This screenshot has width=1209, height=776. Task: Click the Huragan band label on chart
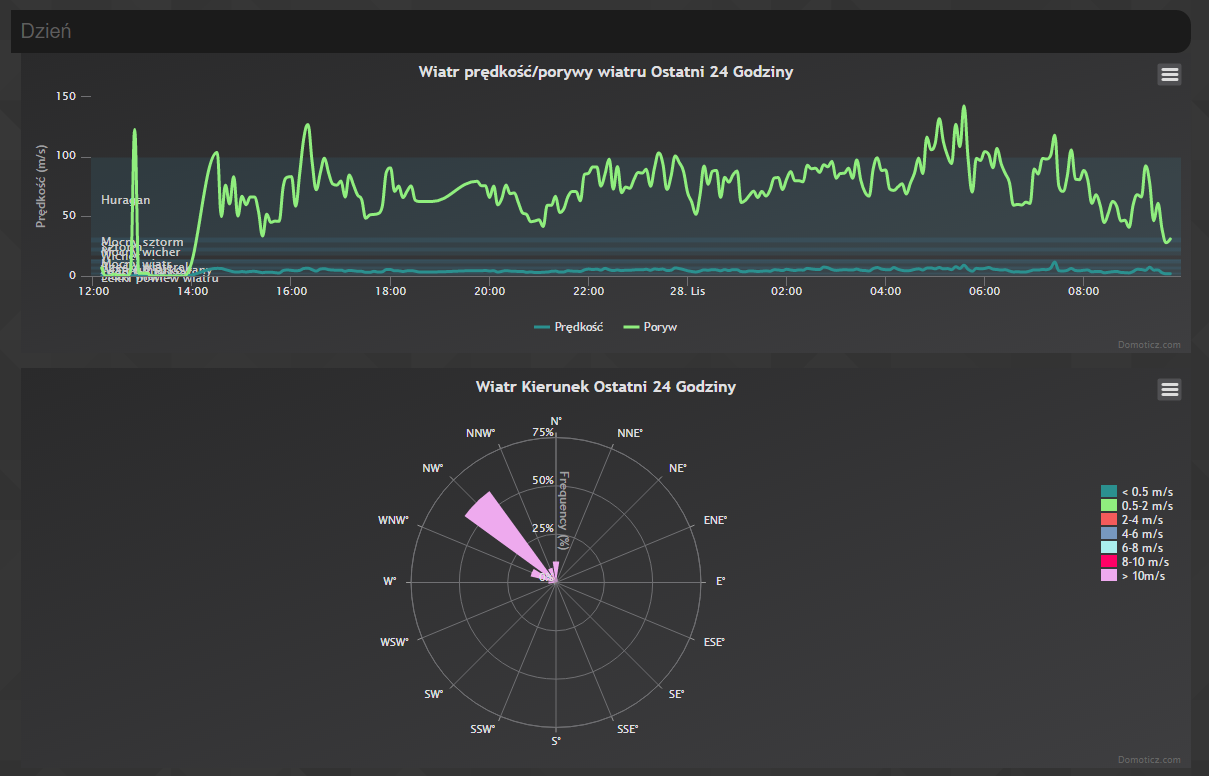pyautogui.click(x=125, y=200)
